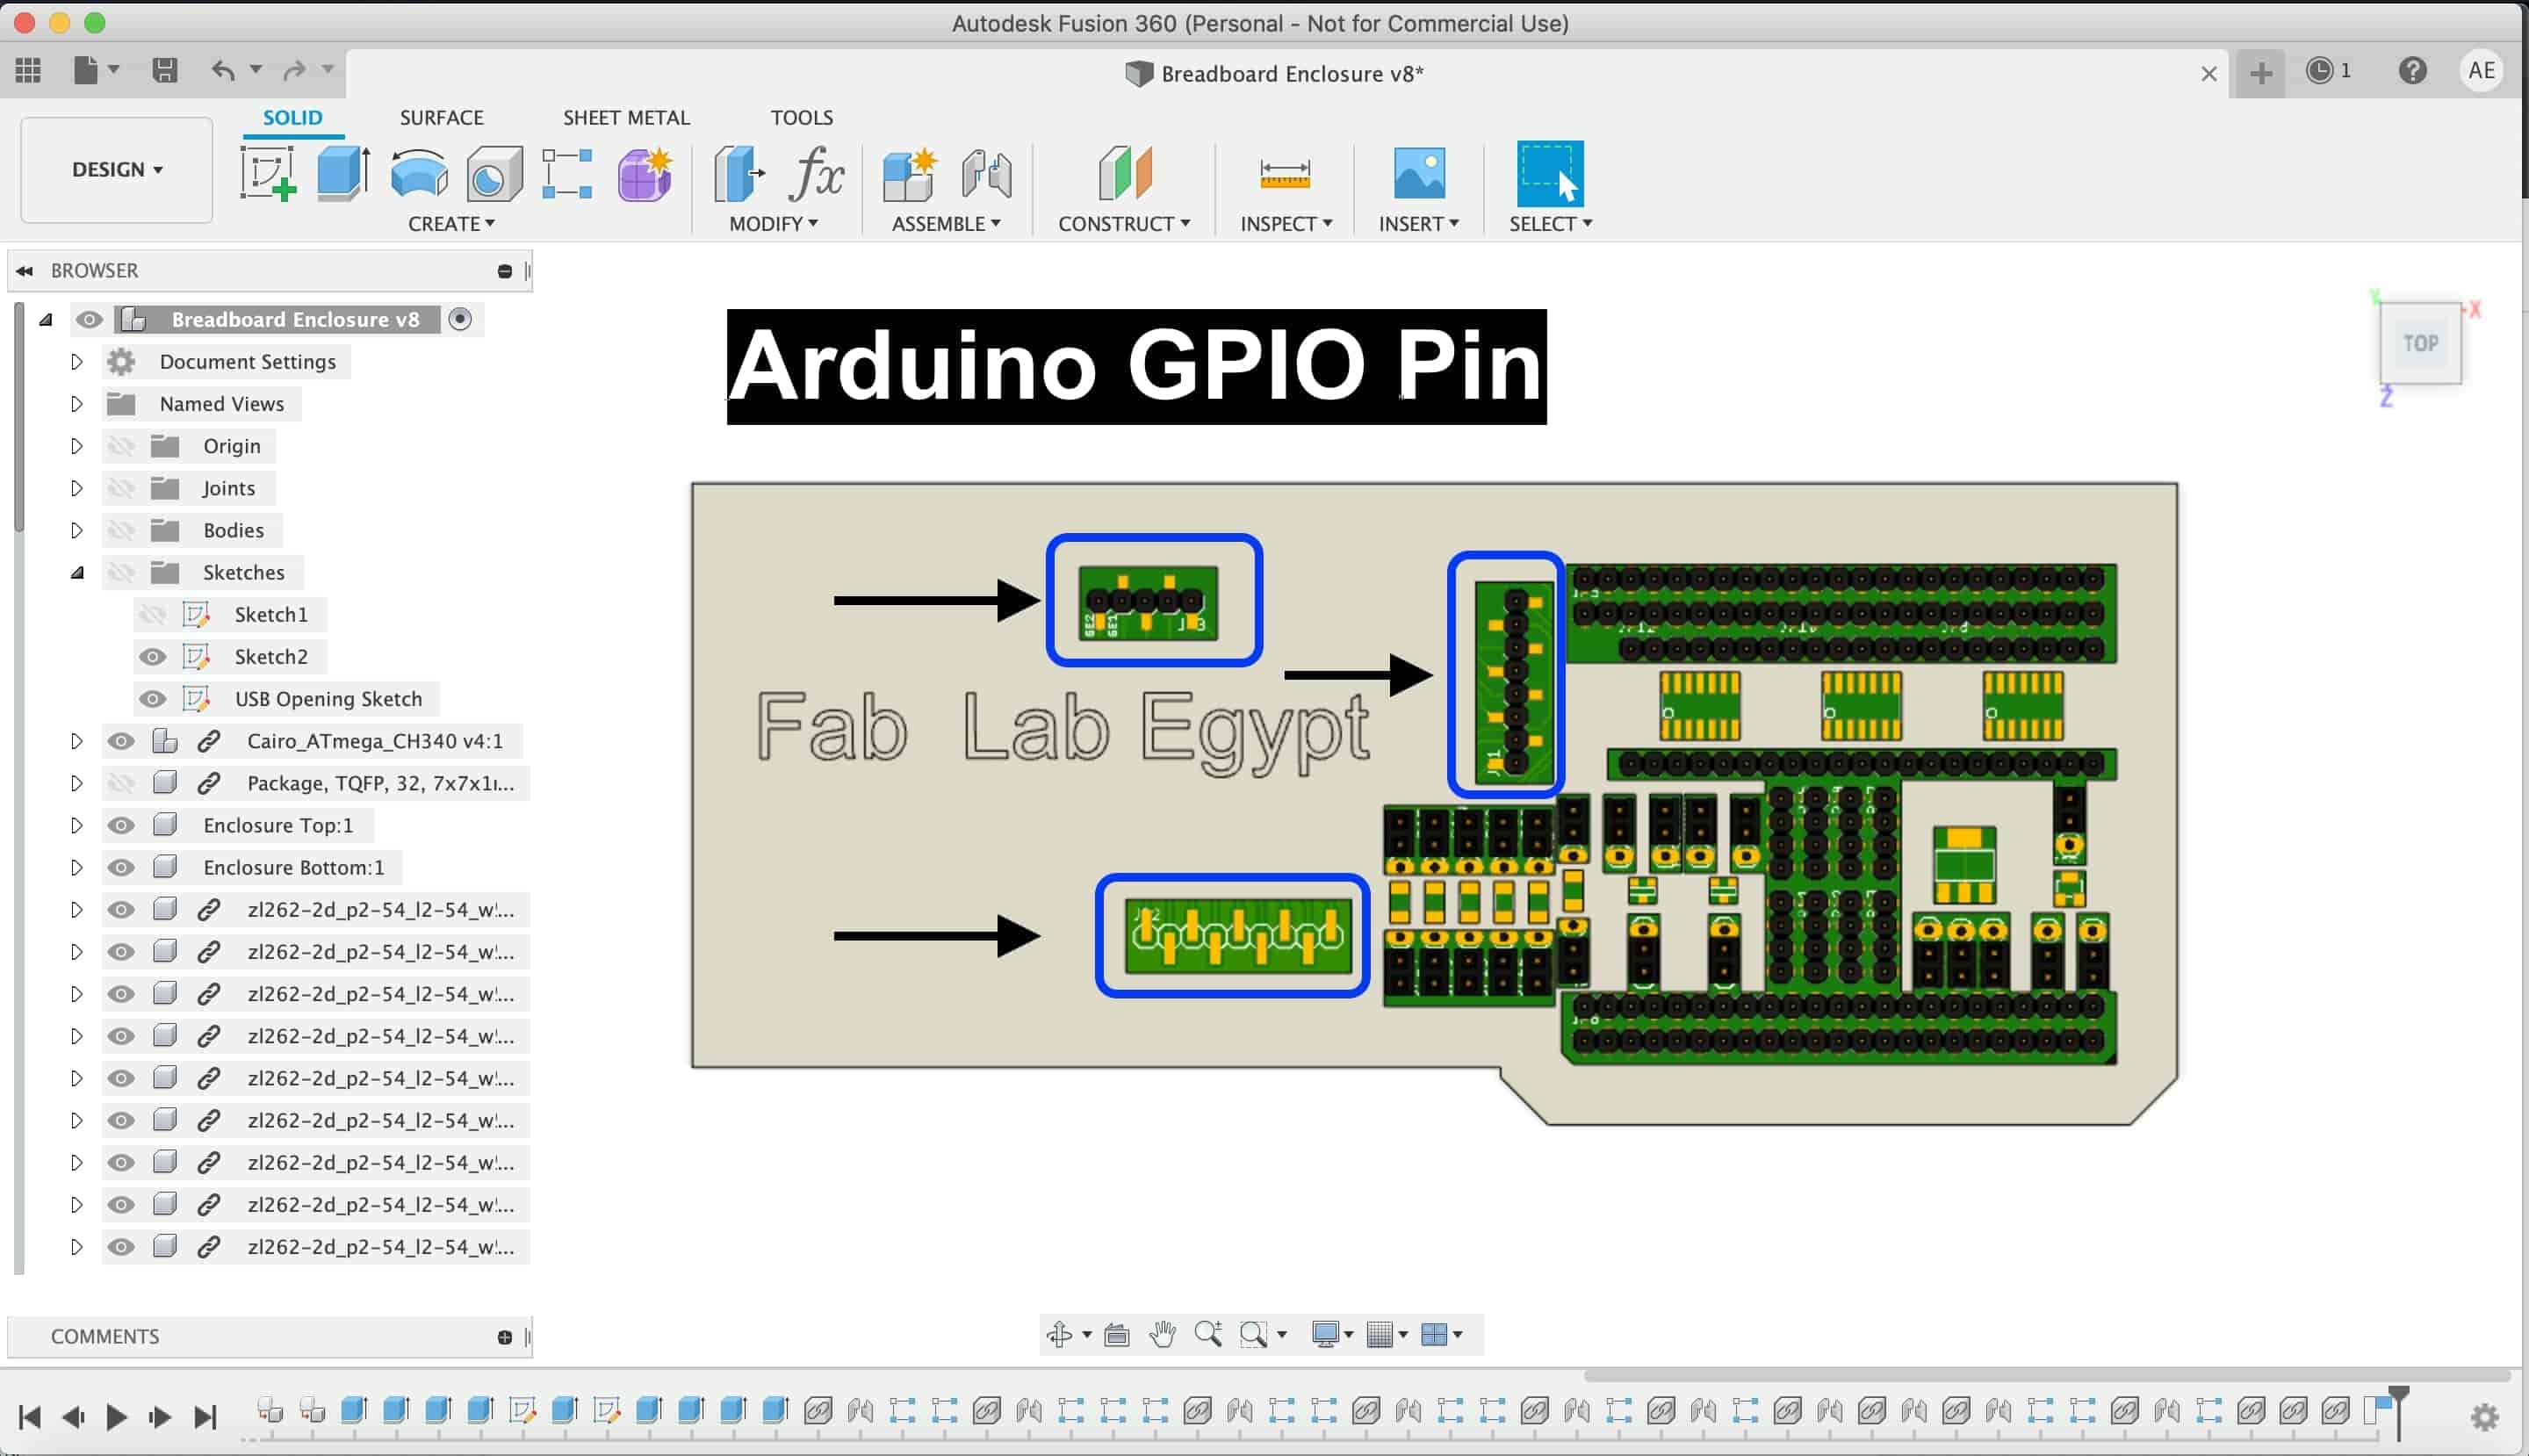
Task: Open the INSPECT dropdown menu
Action: tap(1286, 224)
